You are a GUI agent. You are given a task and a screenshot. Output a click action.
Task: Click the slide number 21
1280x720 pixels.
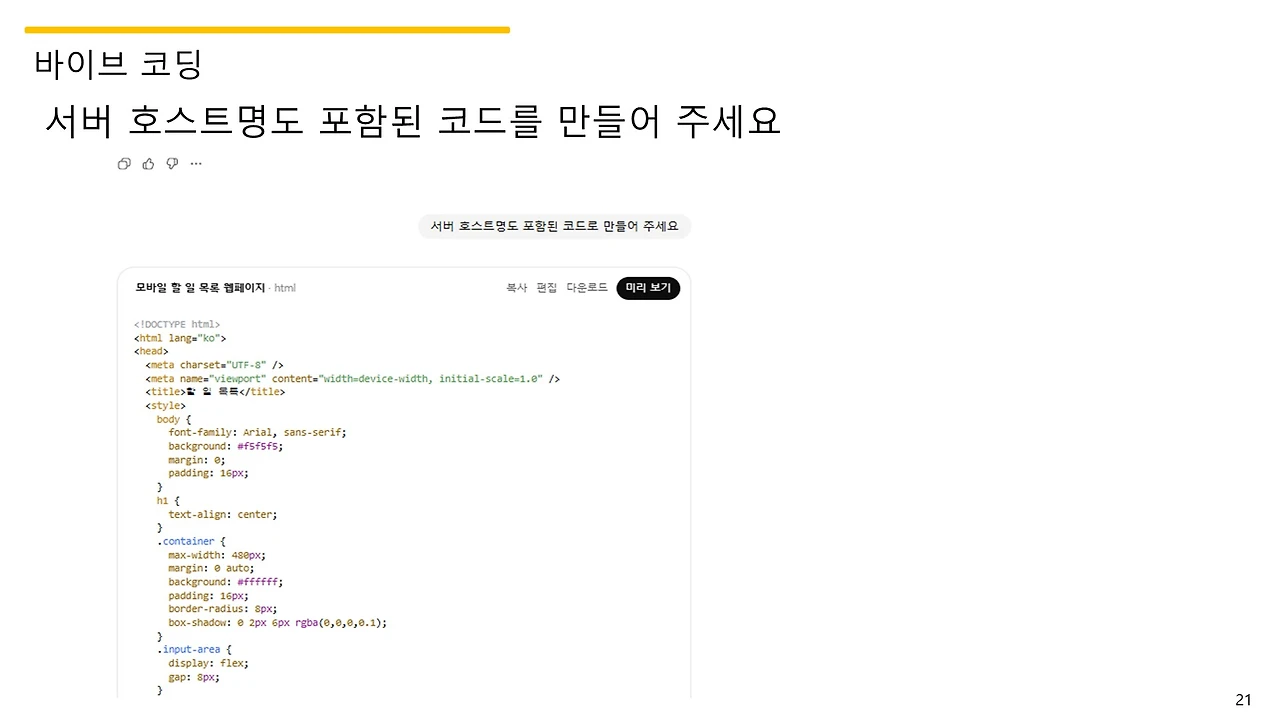(x=1243, y=699)
